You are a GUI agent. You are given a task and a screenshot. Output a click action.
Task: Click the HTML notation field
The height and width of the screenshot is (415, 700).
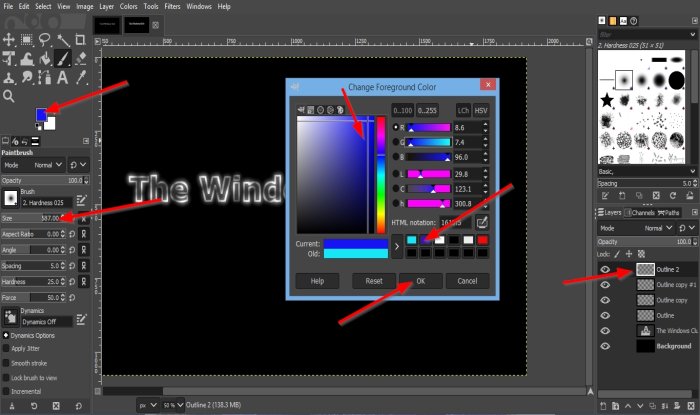(x=455, y=222)
